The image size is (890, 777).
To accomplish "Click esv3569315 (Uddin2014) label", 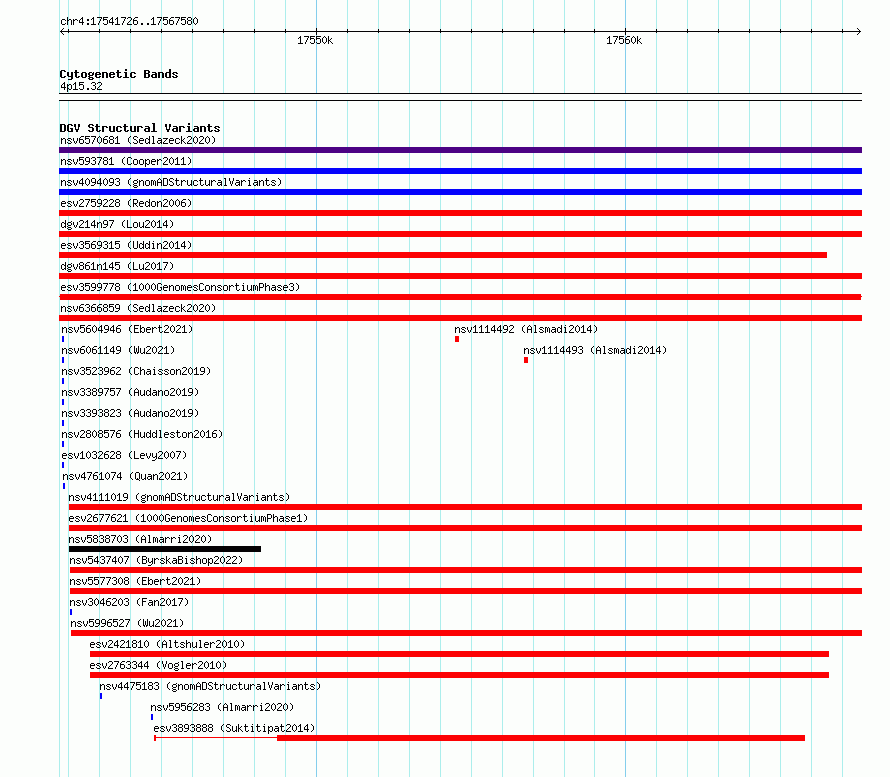I will (x=126, y=245).
